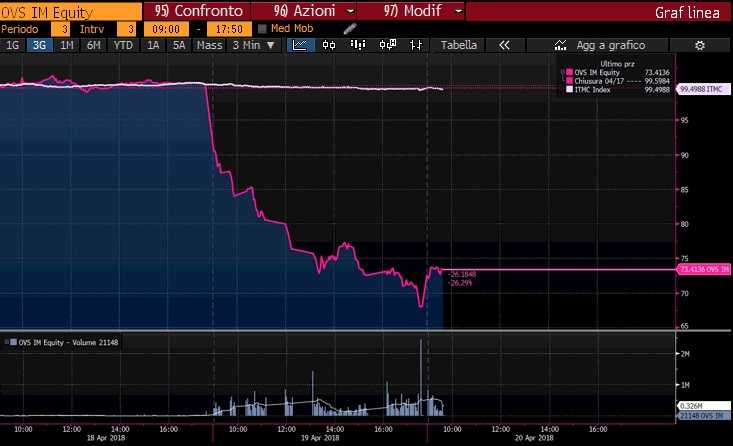Click the OVS IM Equity legend color swatch
Viewport: 733px width, 446px height.
[x=569, y=72]
